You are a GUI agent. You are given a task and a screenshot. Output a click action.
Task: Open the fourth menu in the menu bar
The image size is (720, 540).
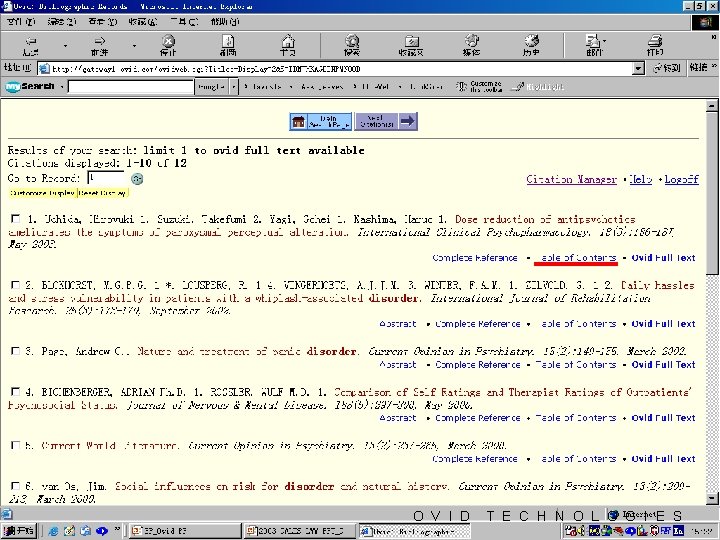[x=143, y=22]
